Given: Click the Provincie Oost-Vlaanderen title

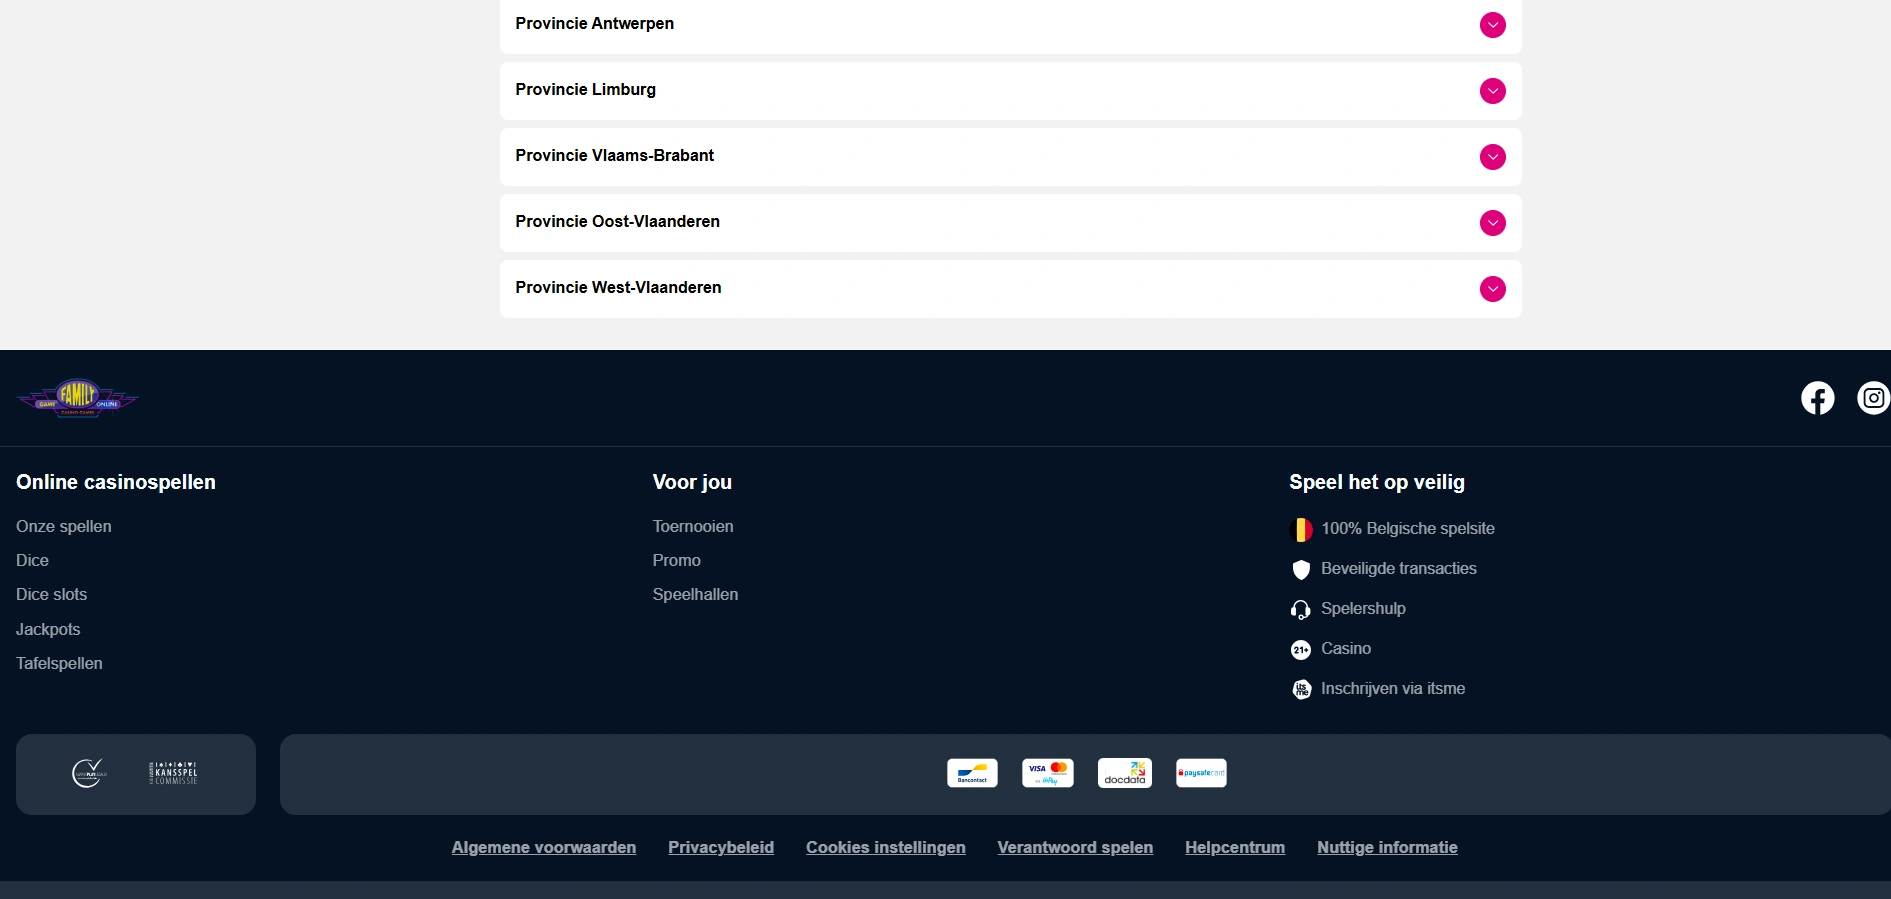Looking at the screenshot, I should (618, 221).
